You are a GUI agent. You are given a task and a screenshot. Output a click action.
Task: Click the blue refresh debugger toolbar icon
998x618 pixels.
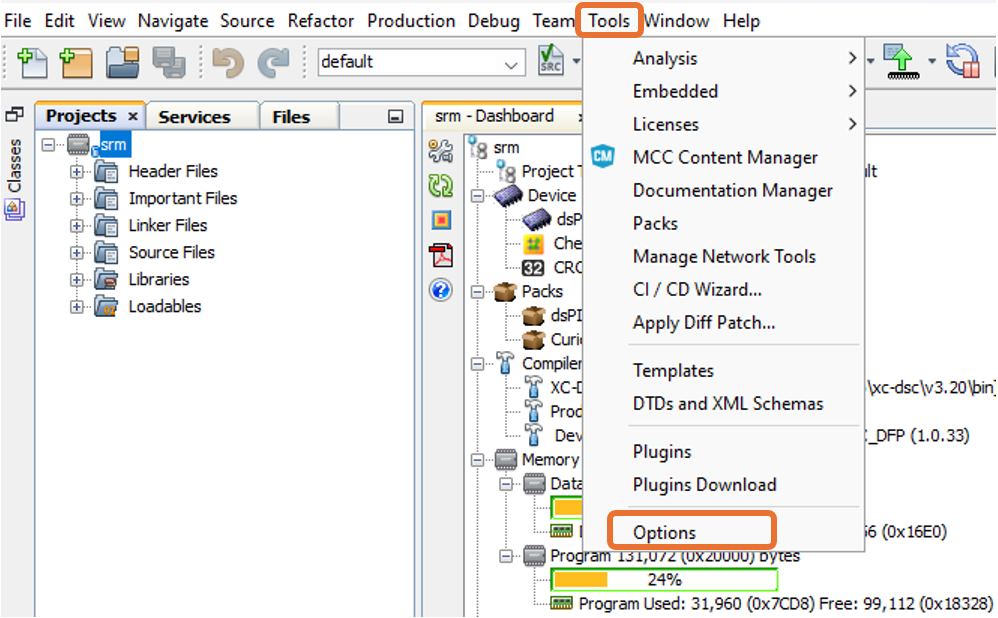click(962, 61)
